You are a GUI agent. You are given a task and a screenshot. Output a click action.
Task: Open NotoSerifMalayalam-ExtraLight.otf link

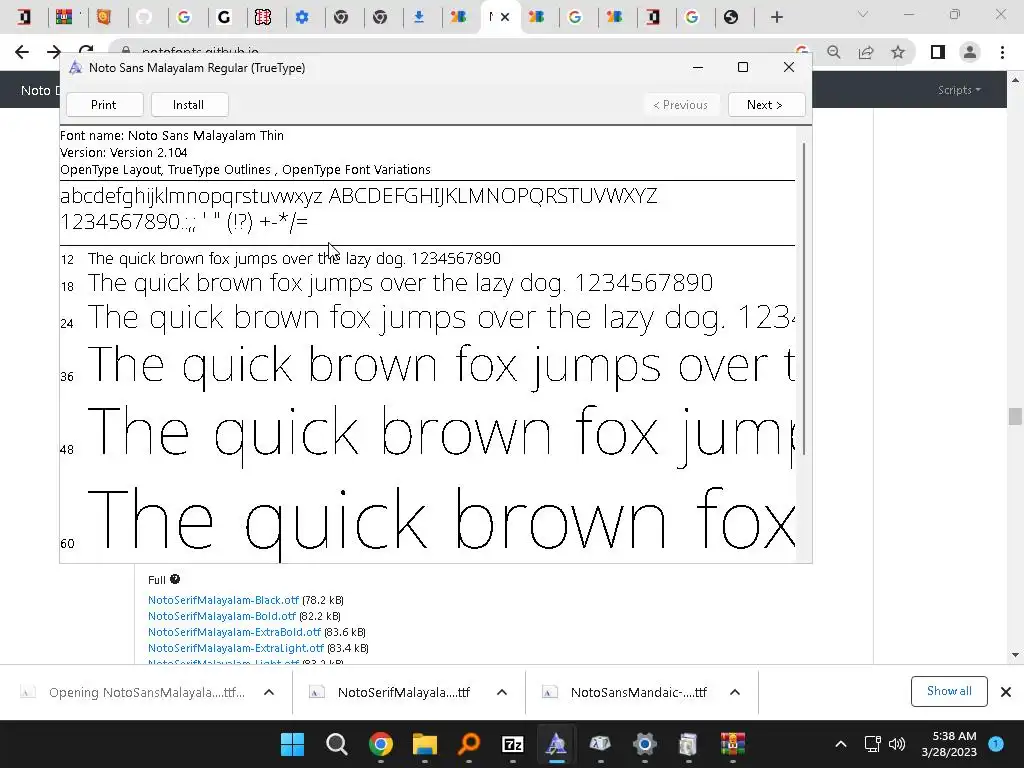coord(236,648)
